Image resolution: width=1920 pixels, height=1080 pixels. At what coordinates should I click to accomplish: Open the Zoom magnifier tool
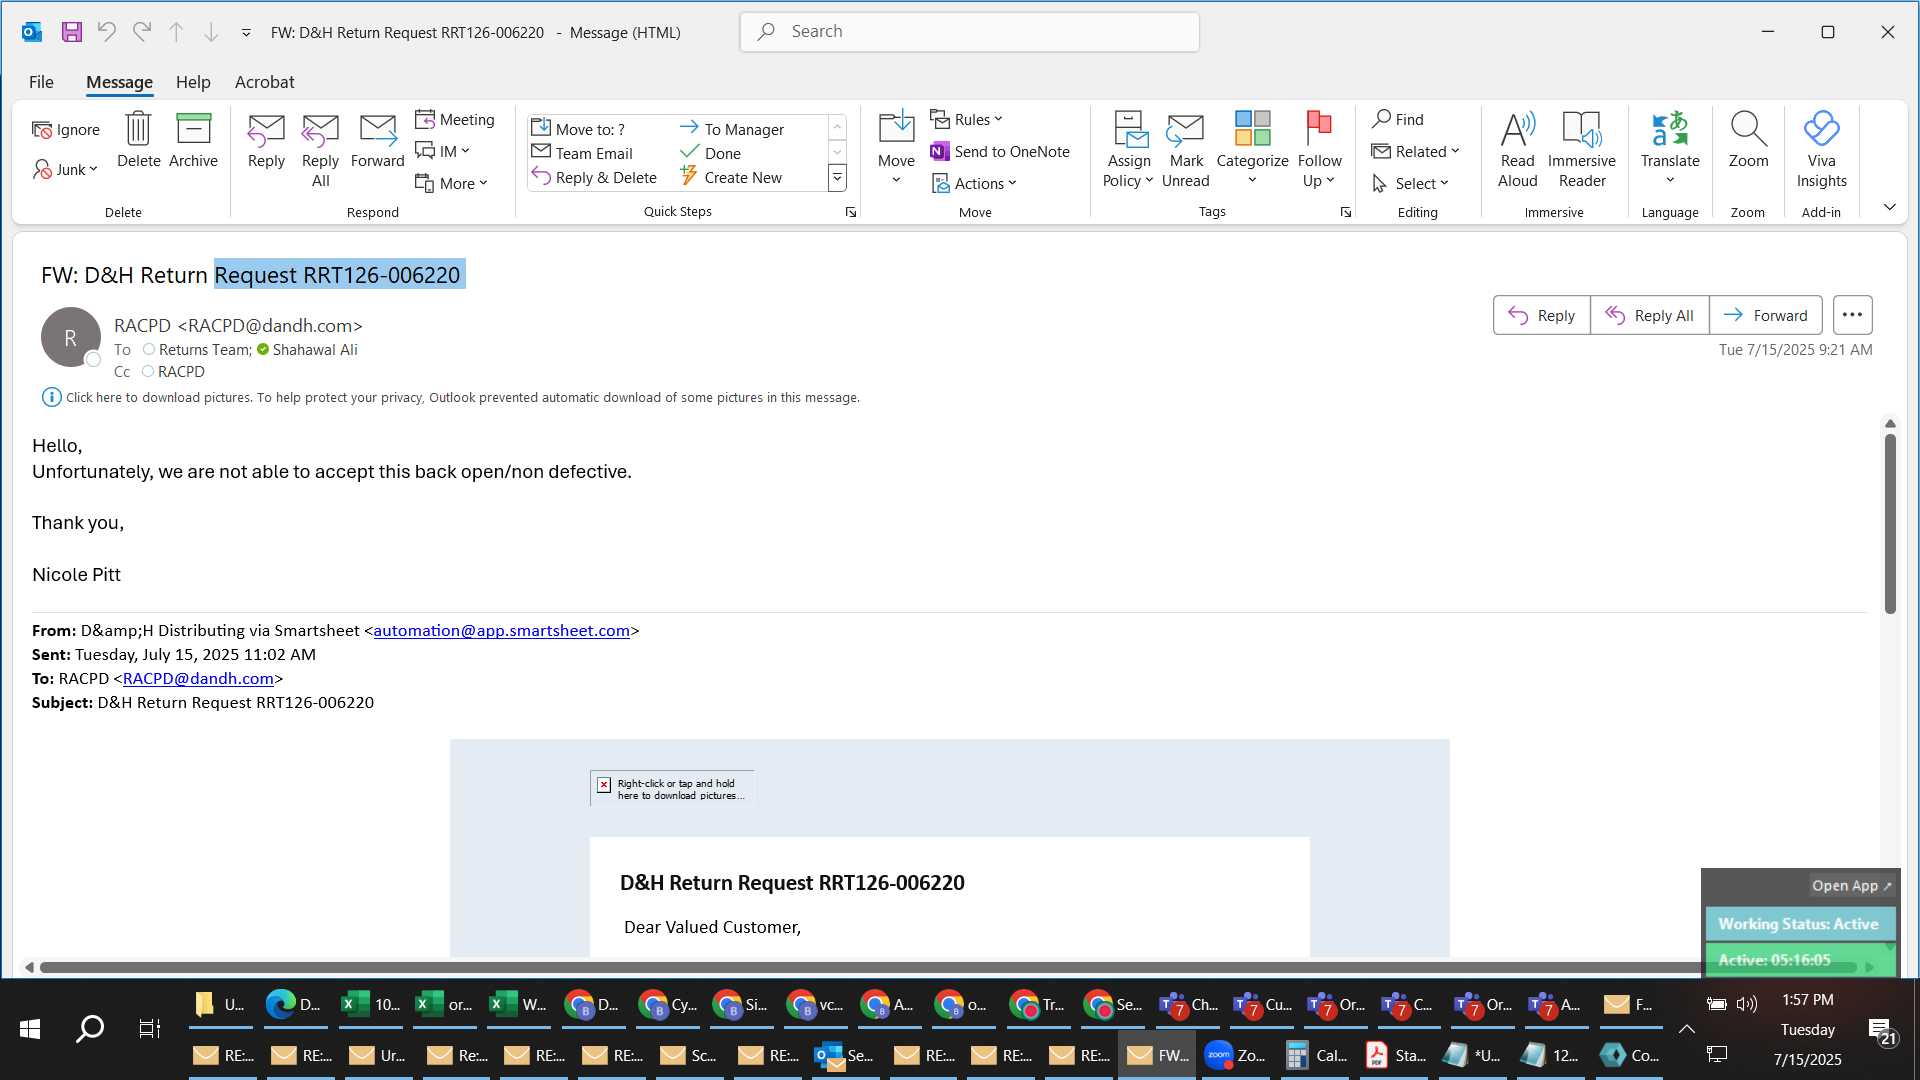[x=1748, y=140]
